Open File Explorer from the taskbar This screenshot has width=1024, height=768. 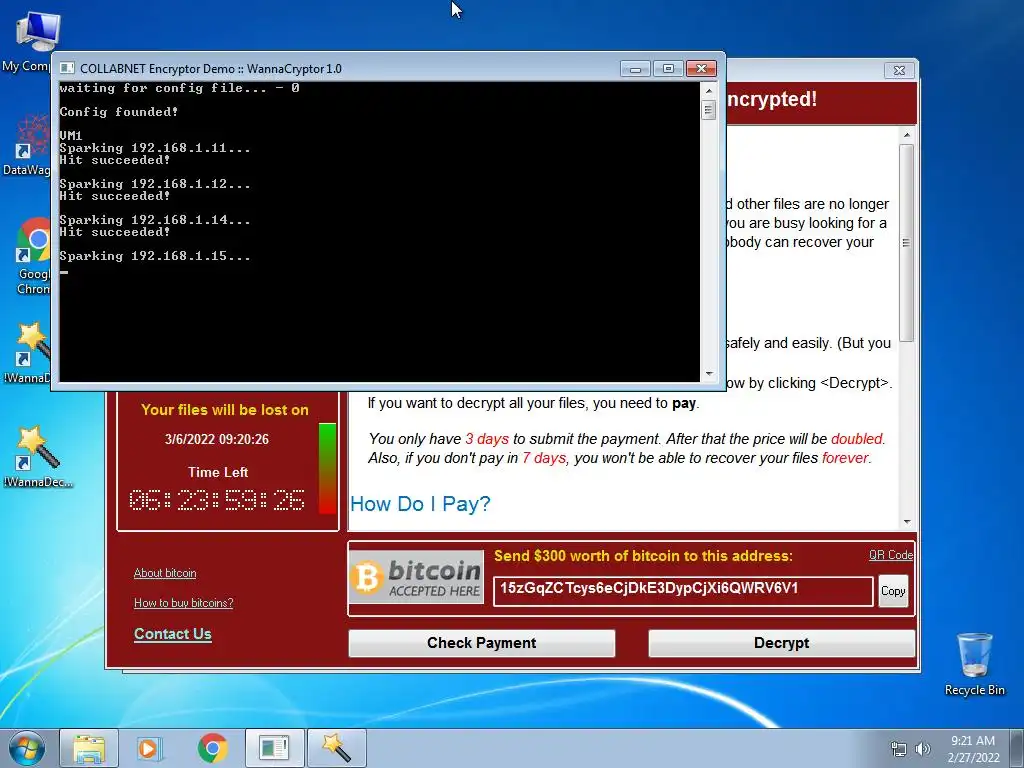coord(89,748)
